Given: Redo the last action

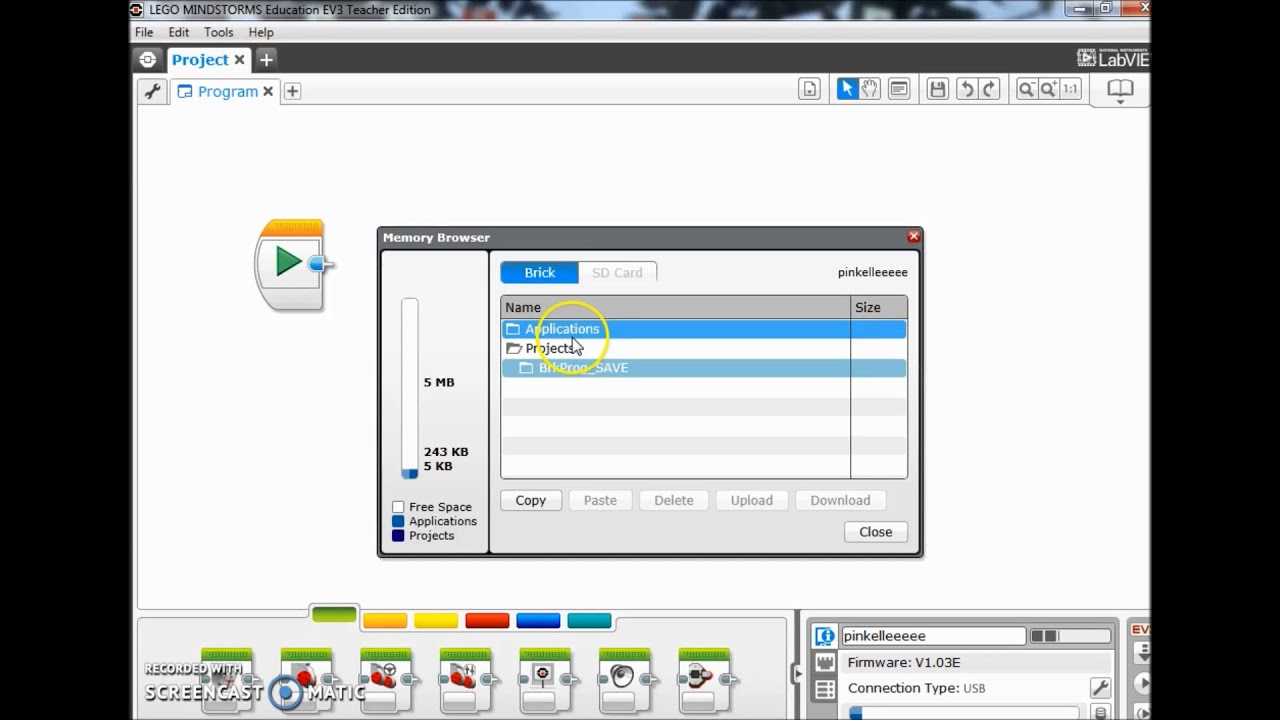Looking at the screenshot, I should tap(988, 89).
